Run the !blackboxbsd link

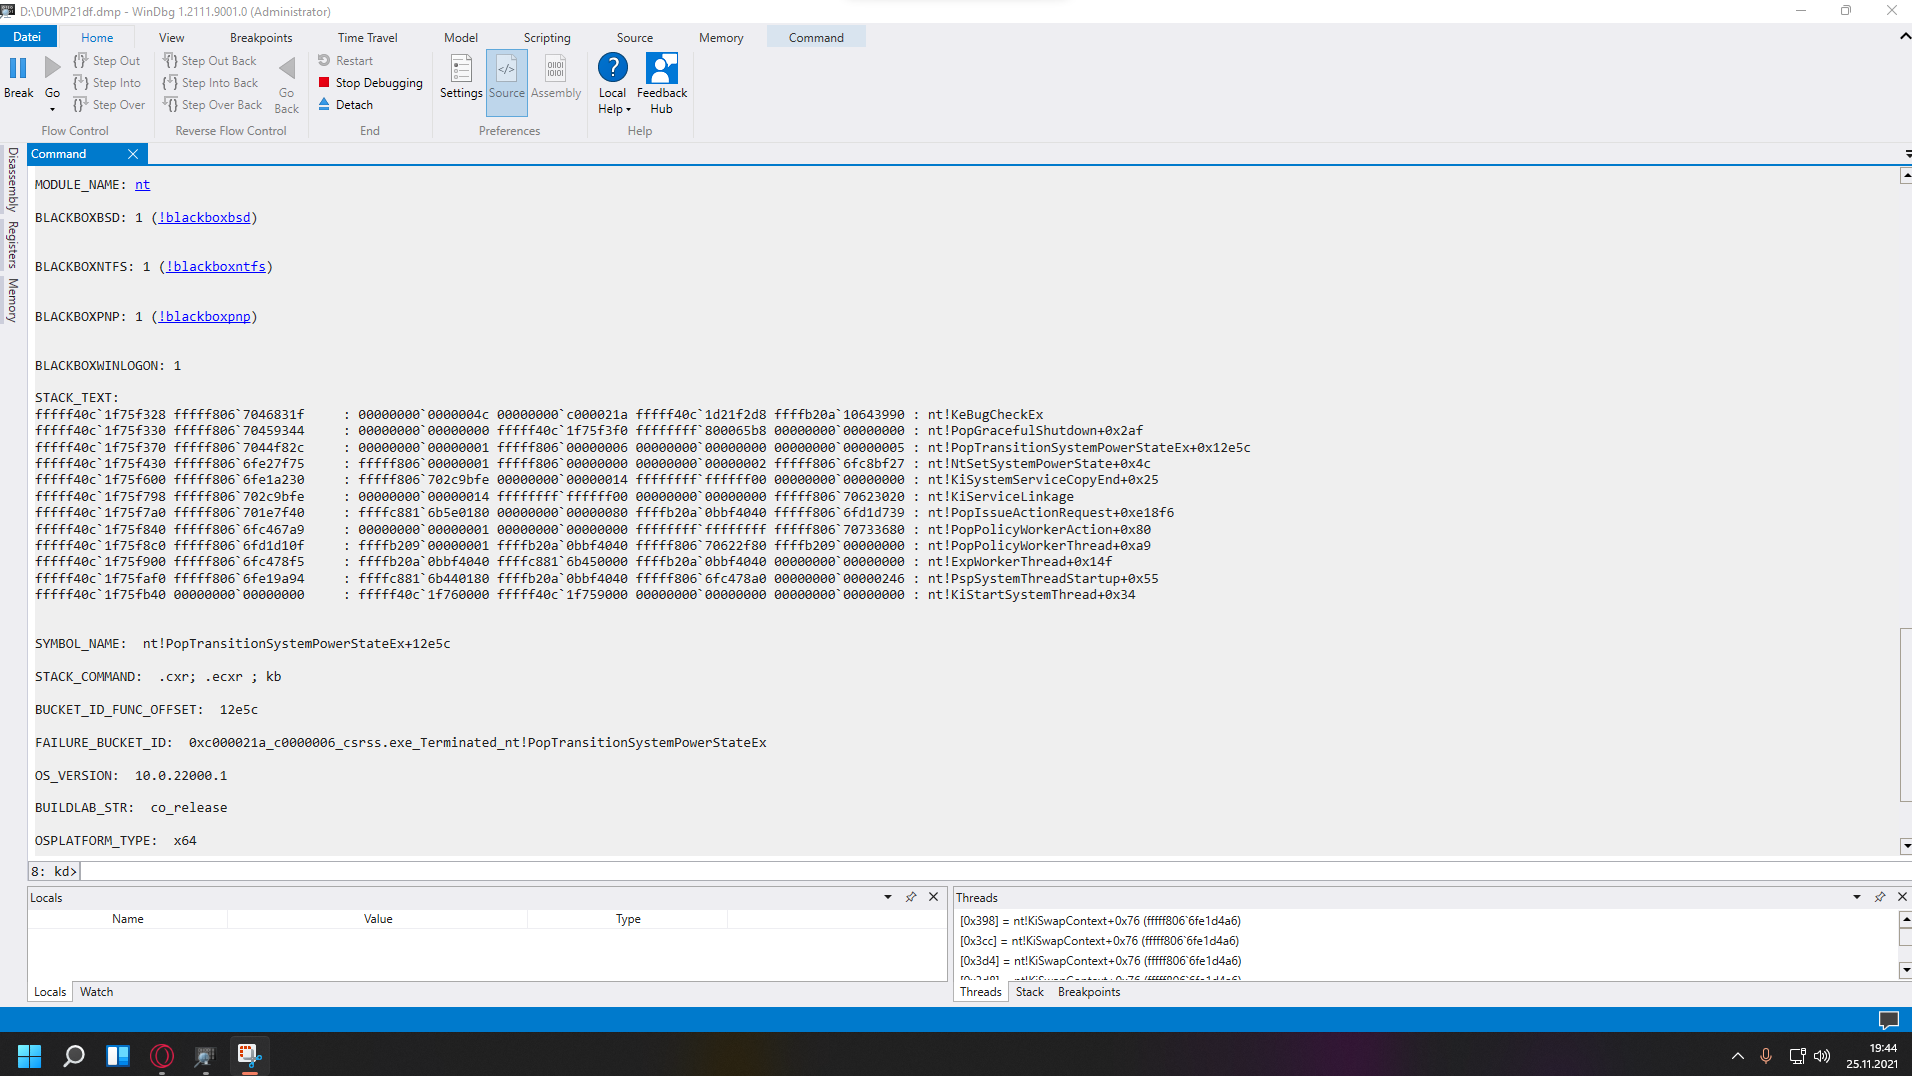[205, 218]
